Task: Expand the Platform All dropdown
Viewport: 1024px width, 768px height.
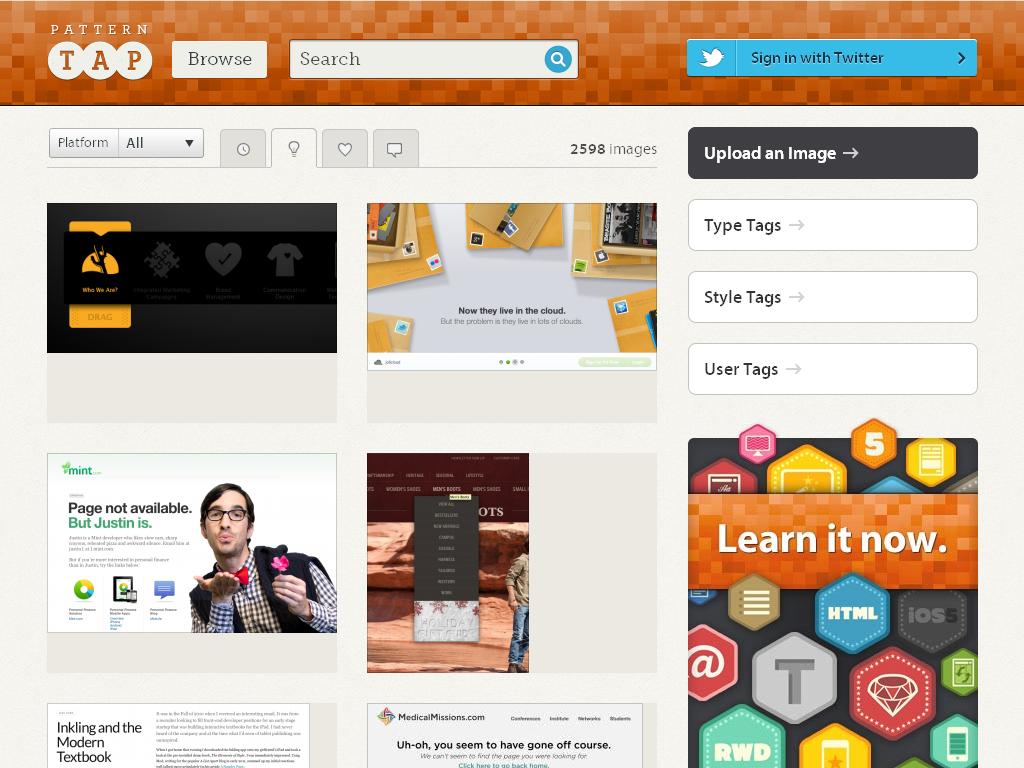Action: coord(127,143)
